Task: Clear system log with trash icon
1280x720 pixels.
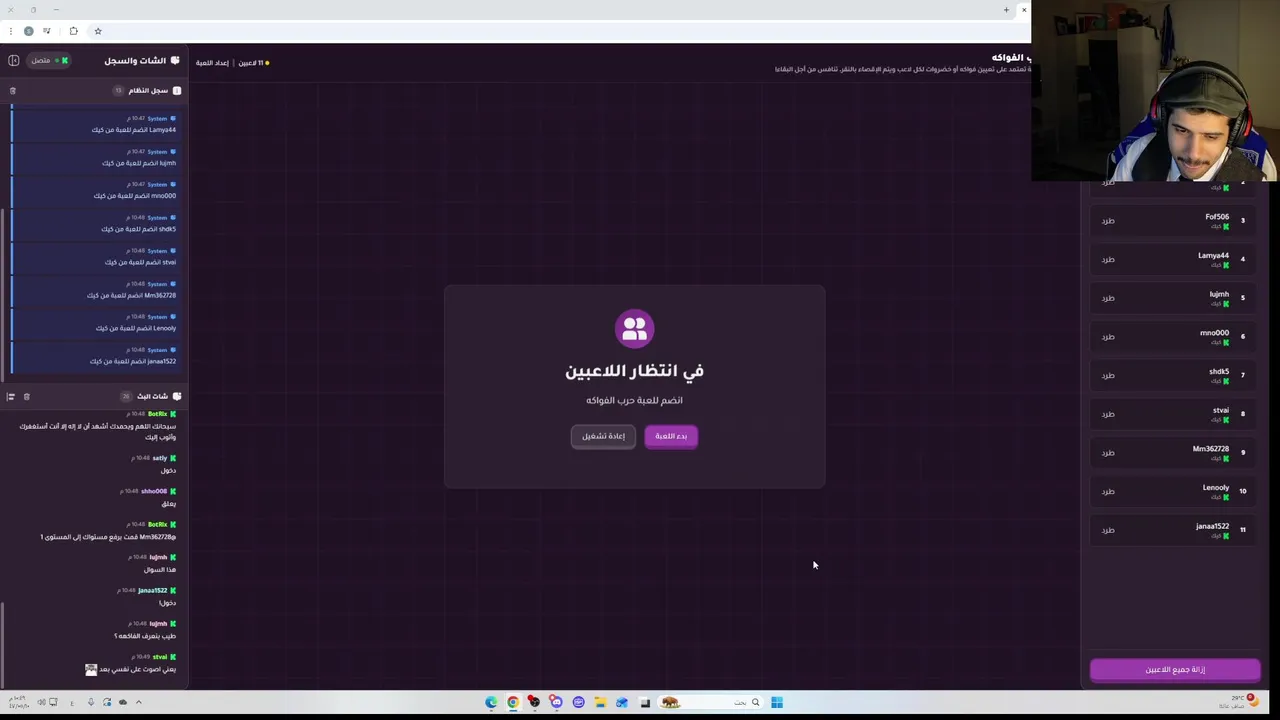Action: (13, 91)
